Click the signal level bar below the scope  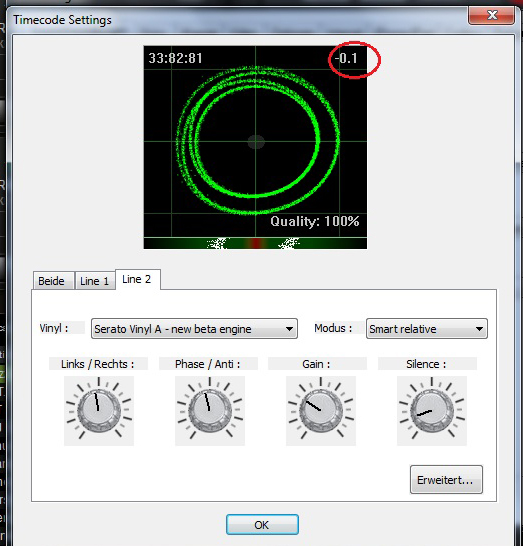tap(255, 243)
